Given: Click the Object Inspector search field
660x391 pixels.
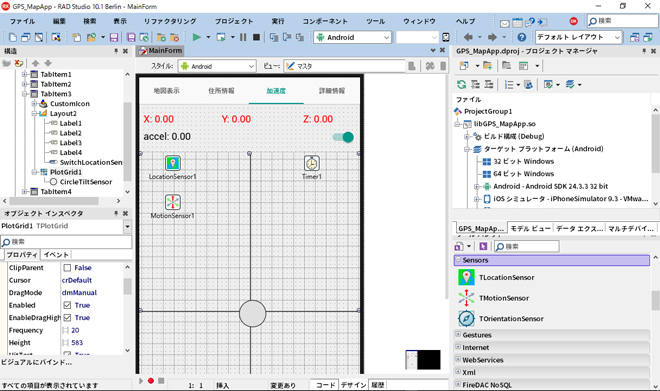Looking at the screenshot, I should pos(66,242).
